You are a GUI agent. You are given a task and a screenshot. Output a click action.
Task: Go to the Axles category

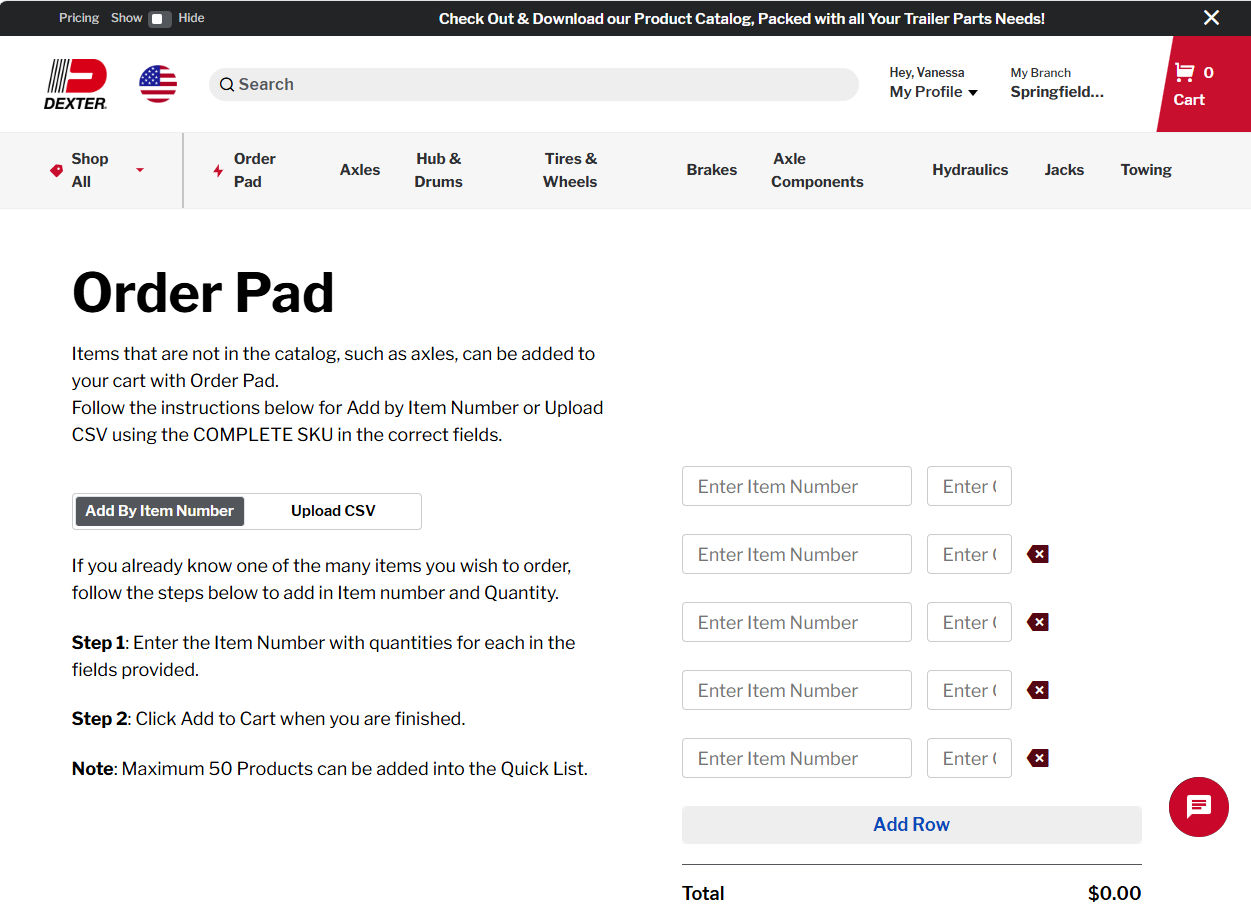click(x=360, y=170)
